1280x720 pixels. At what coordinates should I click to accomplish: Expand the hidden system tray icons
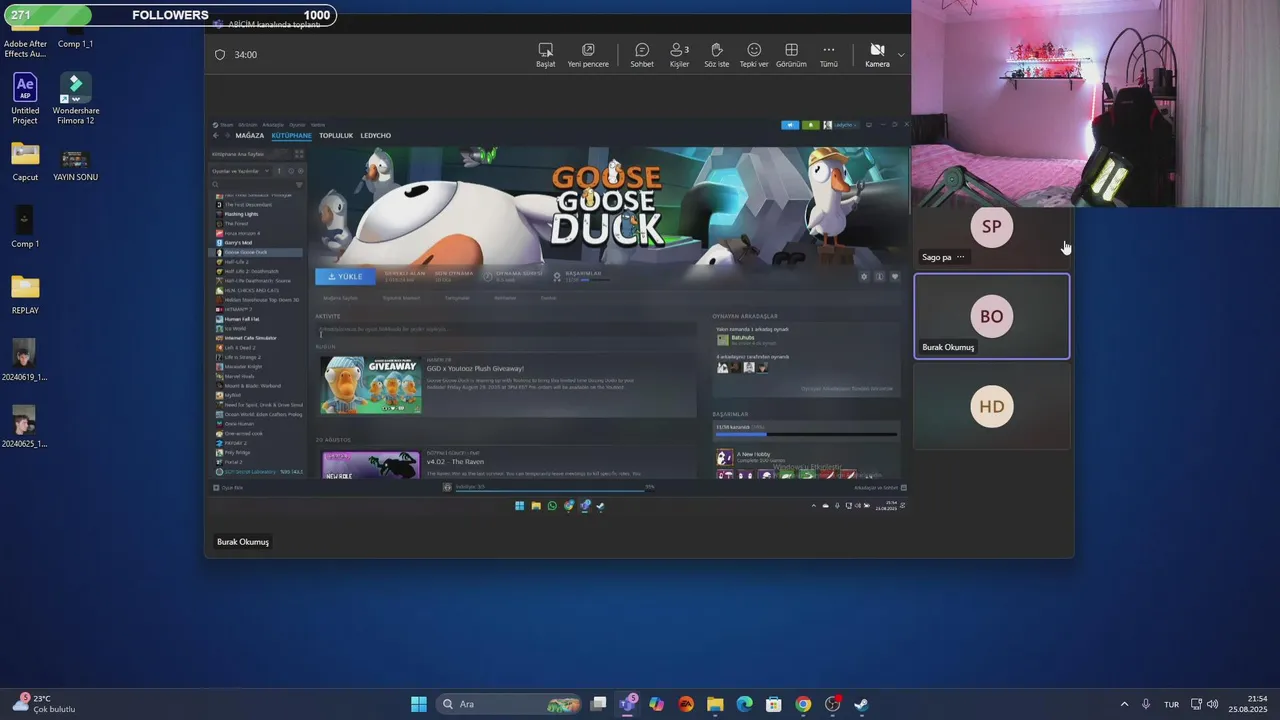(x=1124, y=704)
